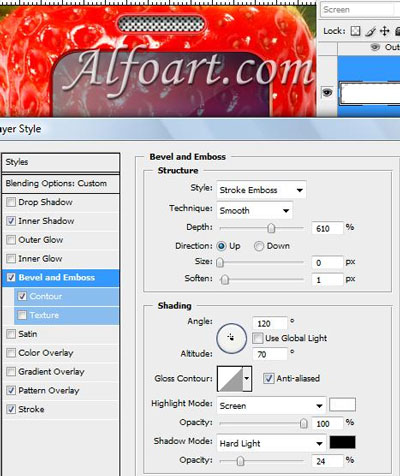The image size is (400, 476).
Task: Open the Gloss Contour picker arrow
Action: point(247,379)
